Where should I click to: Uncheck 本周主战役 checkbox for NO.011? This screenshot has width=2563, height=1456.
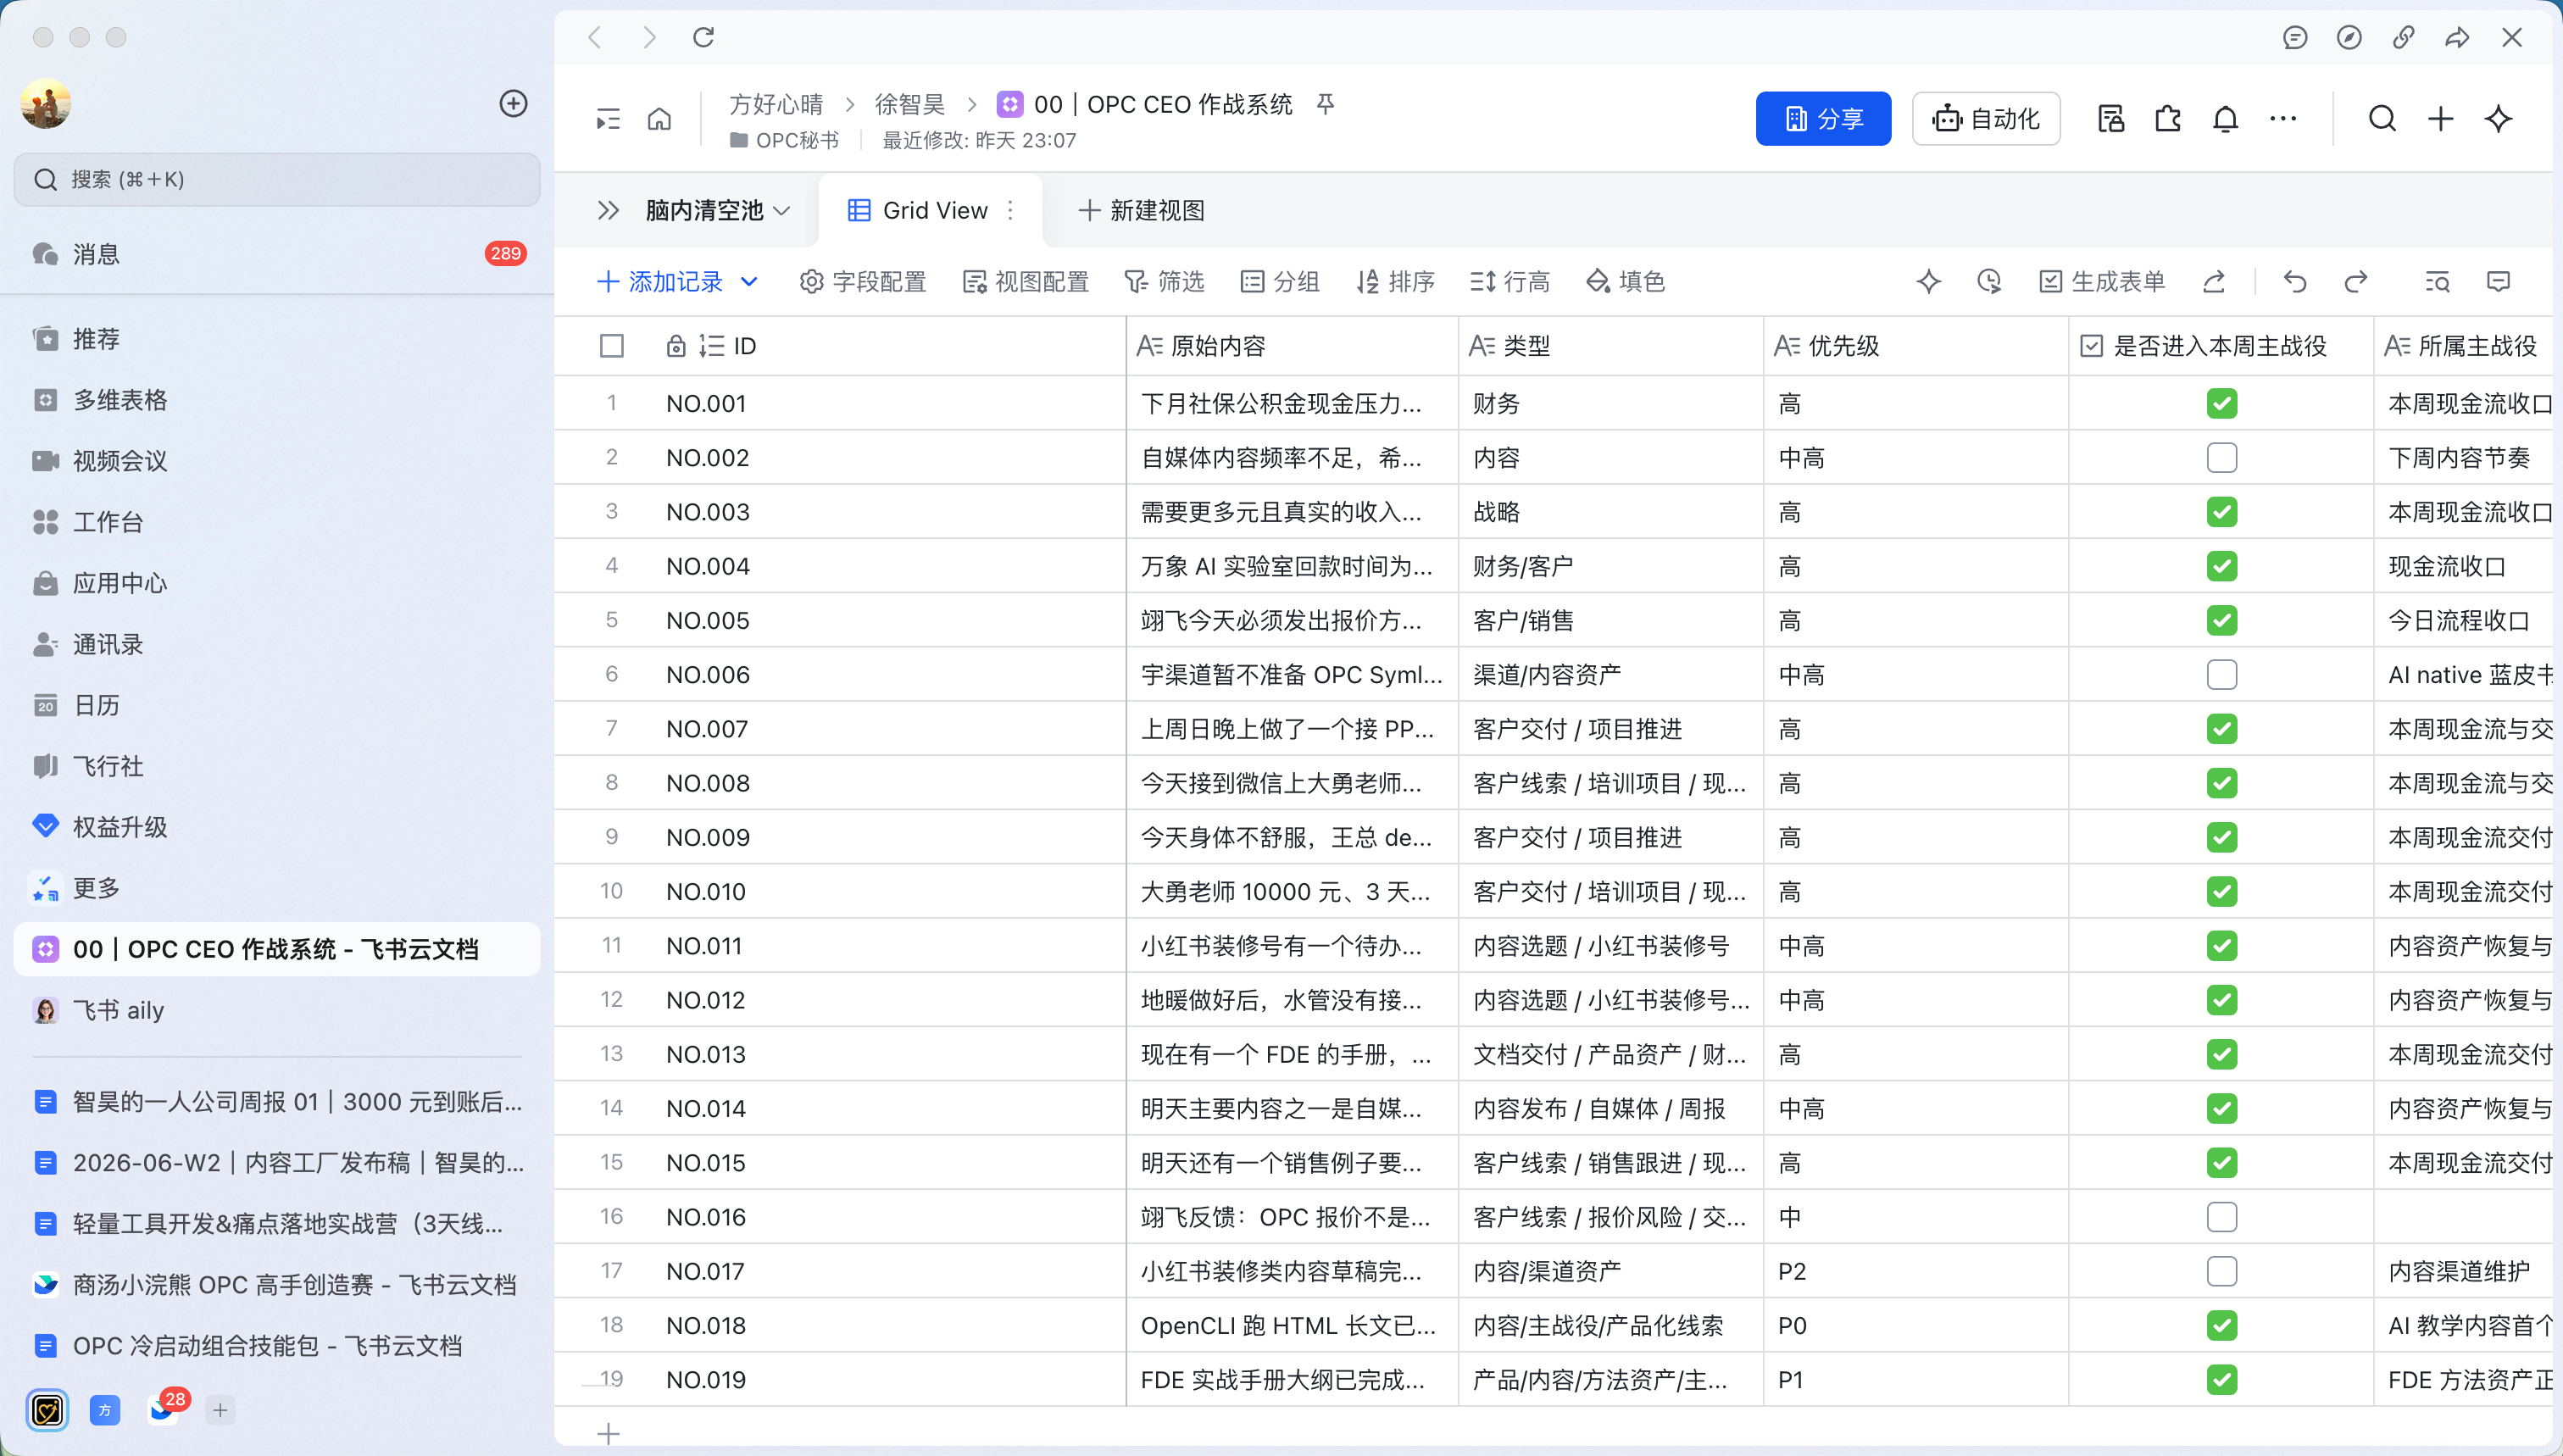(2222, 946)
